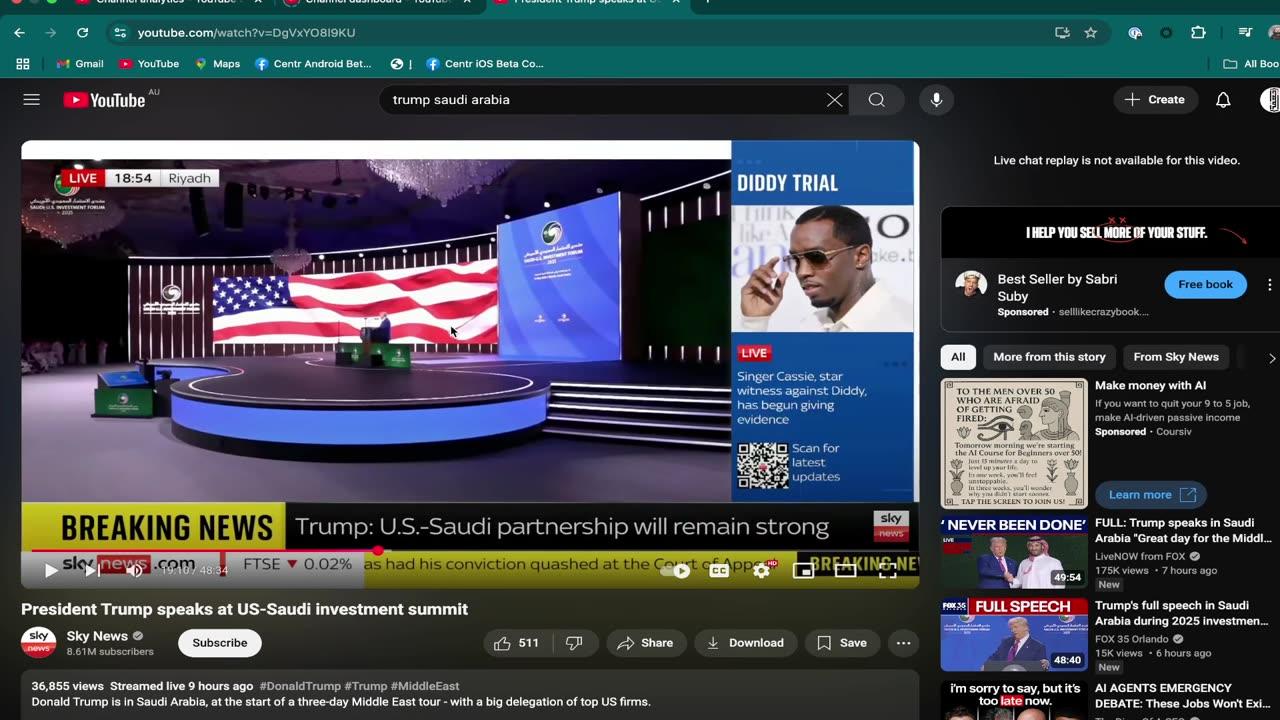Enter full screen mode
This screenshot has width=1280, height=720.
[x=887, y=570]
